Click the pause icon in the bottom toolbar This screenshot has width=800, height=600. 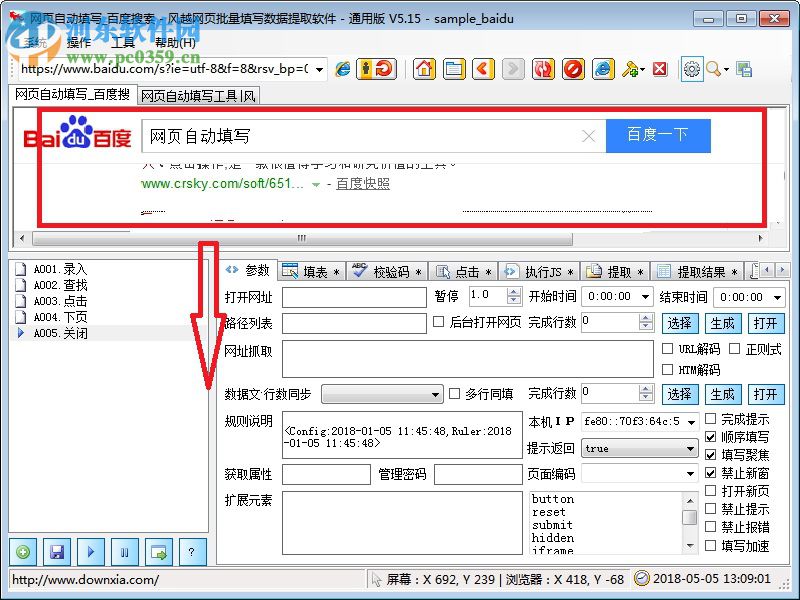tap(124, 551)
